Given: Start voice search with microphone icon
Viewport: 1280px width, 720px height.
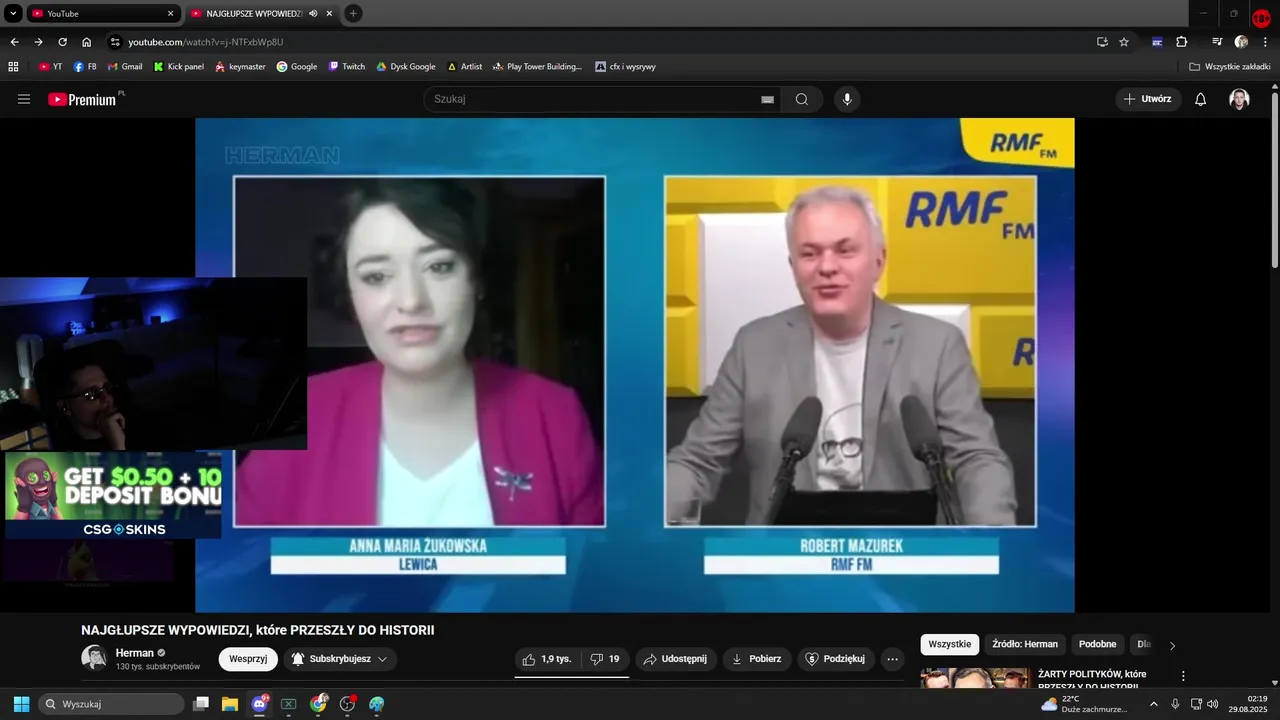Looking at the screenshot, I should [847, 99].
